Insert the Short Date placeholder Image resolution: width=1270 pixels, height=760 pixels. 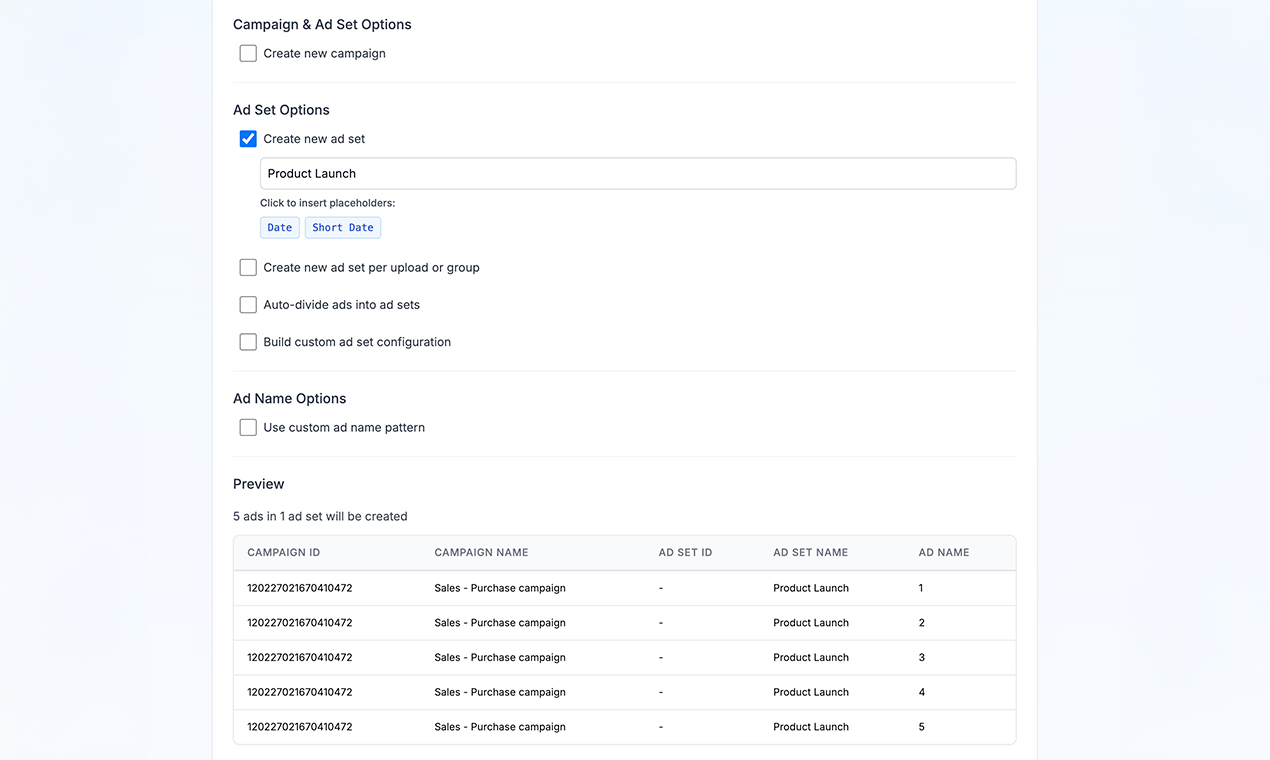click(x=342, y=227)
